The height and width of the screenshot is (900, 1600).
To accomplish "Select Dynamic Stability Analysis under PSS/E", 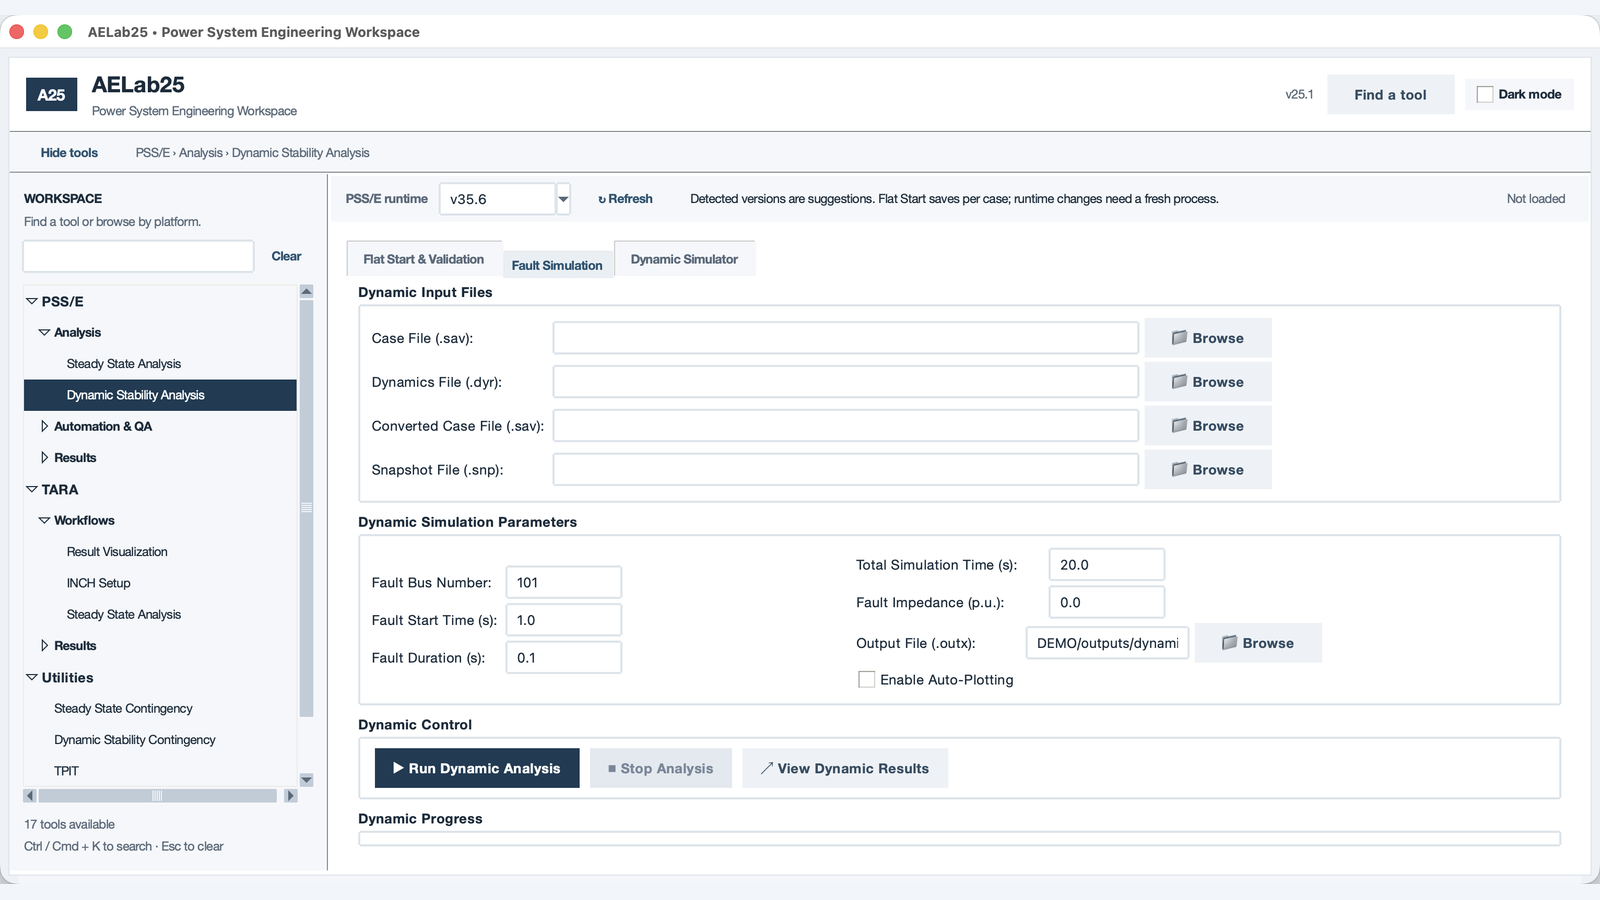I will pos(160,395).
